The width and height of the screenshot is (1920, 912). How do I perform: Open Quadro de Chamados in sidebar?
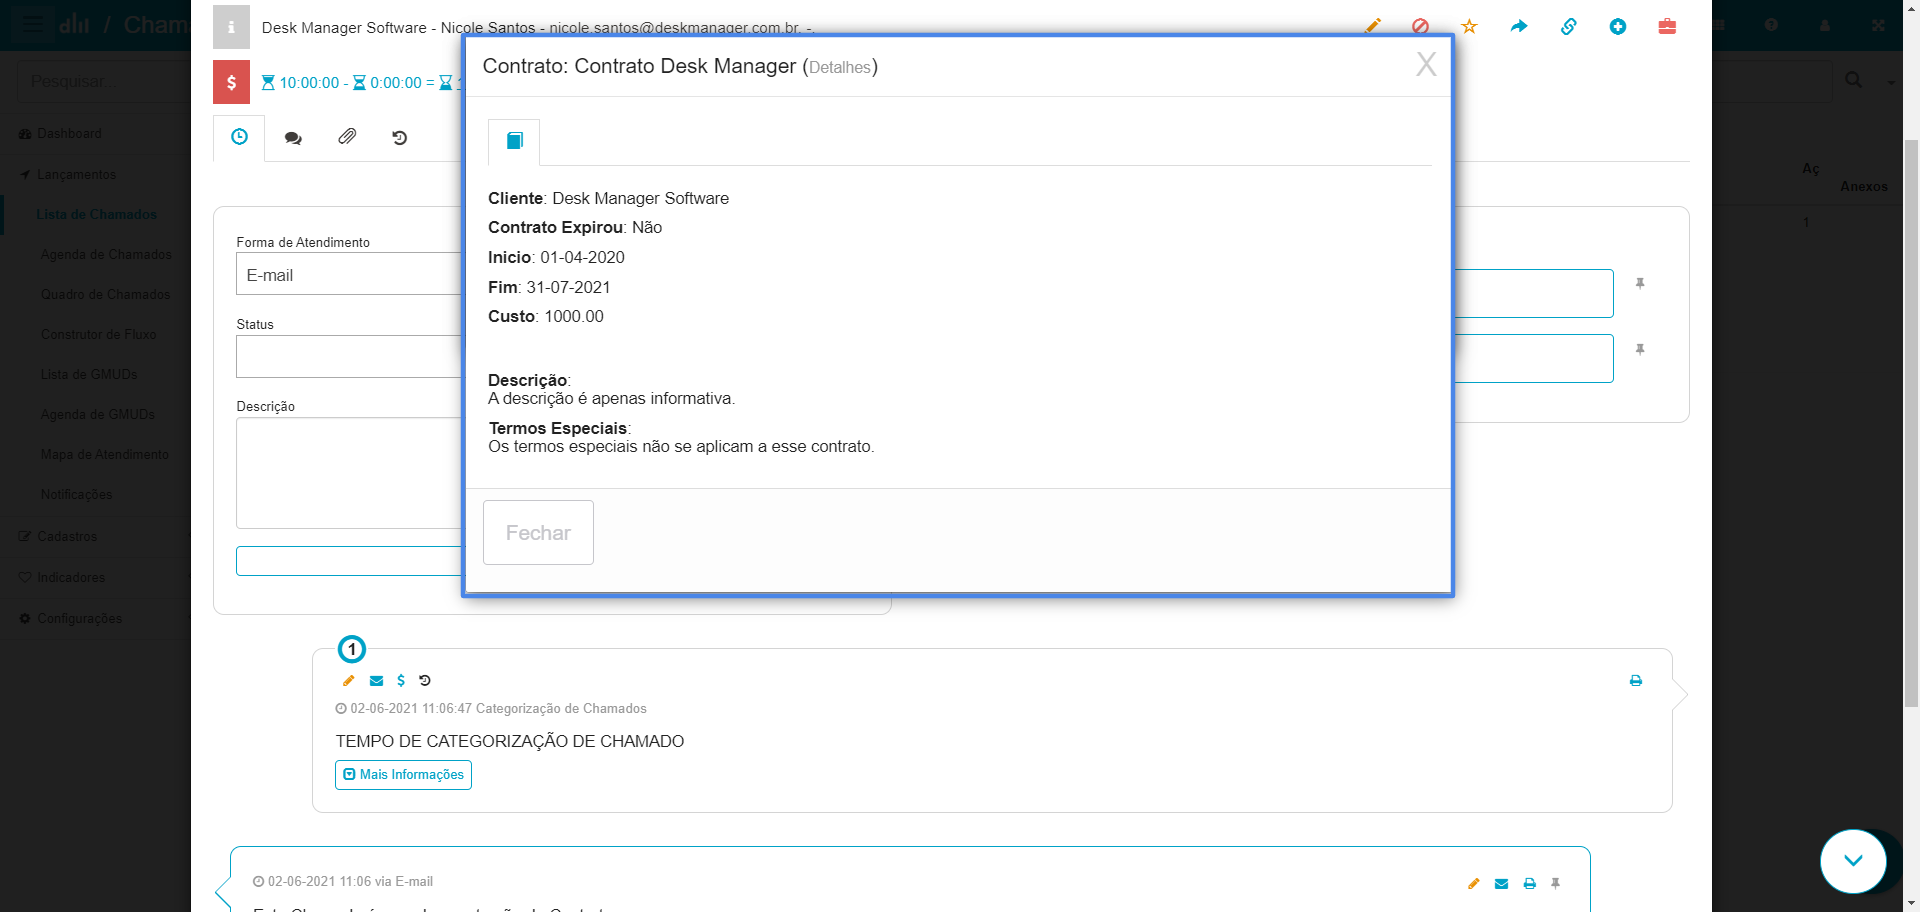tap(106, 295)
